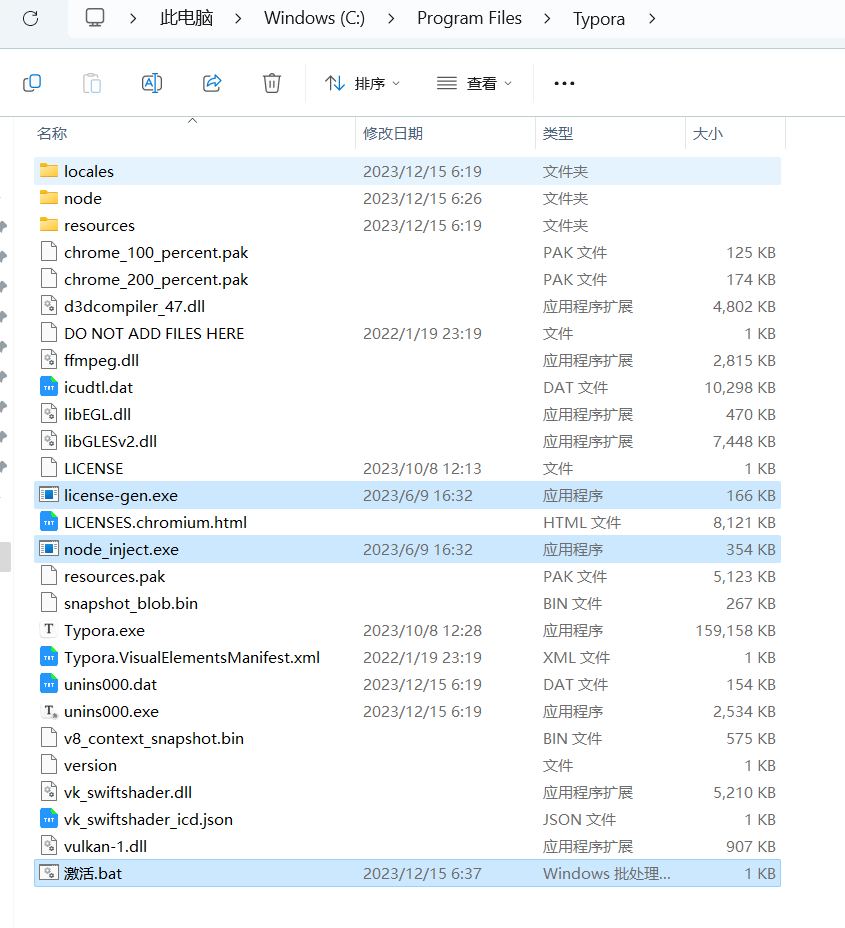Viewport: 845px width, 928px height.
Task: Click the Delete trash can icon
Action: click(272, 83)
